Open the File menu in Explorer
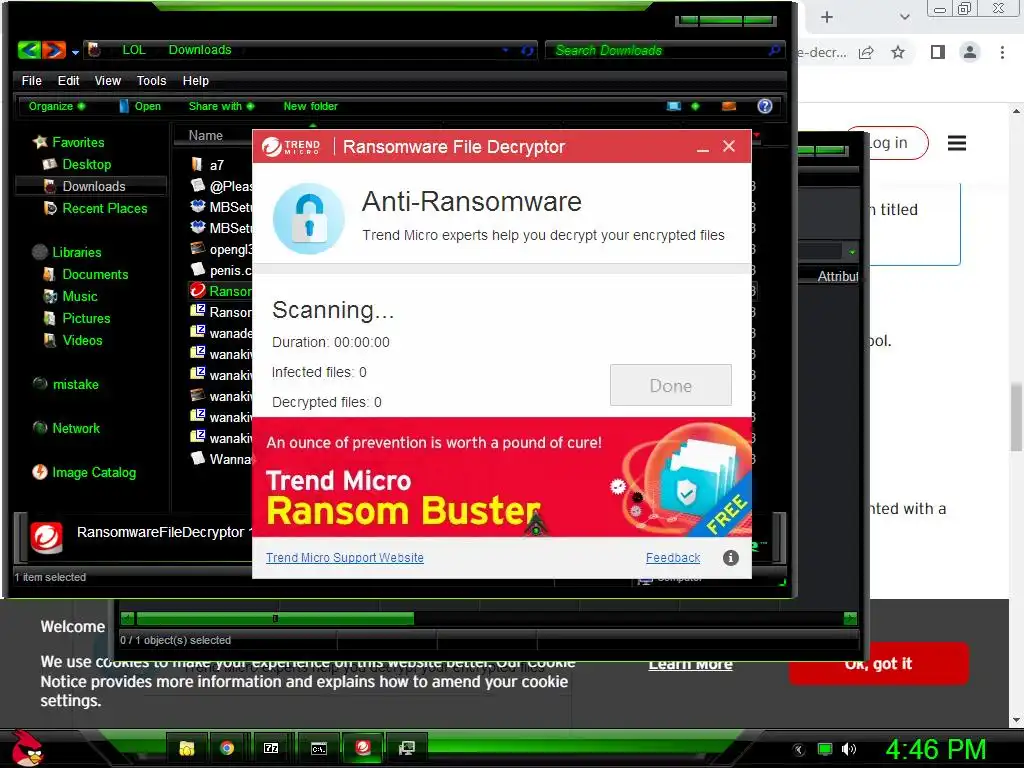This screenshot has height=768, width=1024. pos(31,80)
